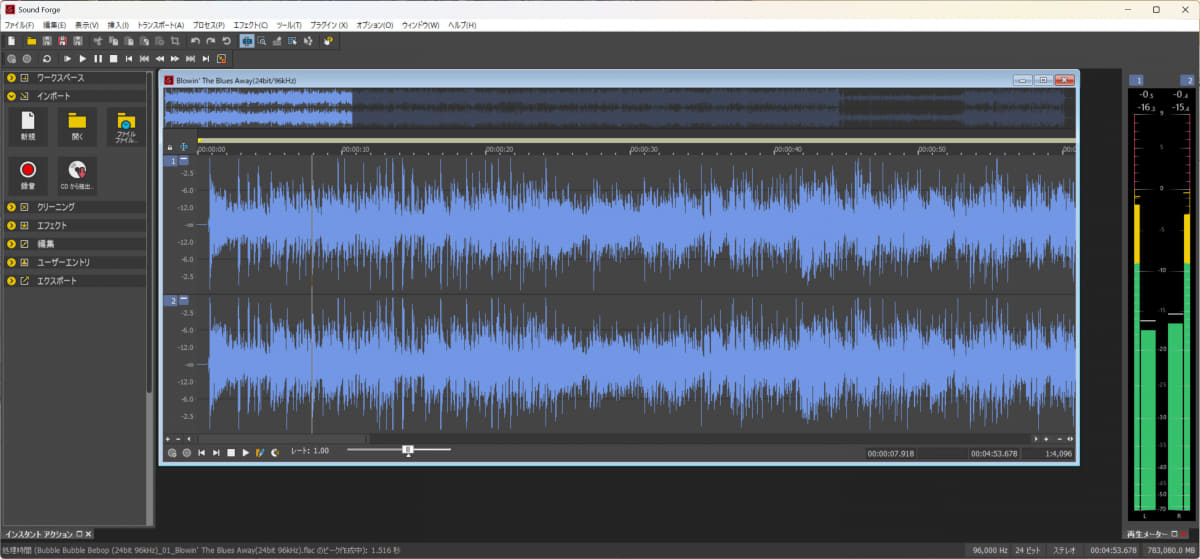Click the Help pointer question mark icon
Viewport: 1200px width, 559px height.
tap(328, 41)
